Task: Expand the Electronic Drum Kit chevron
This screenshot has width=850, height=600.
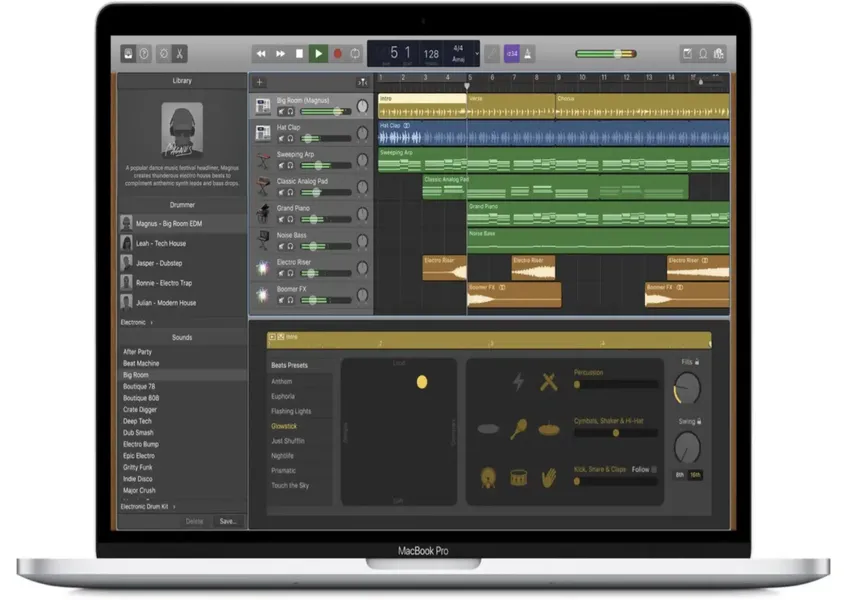Action: point(174,507)
